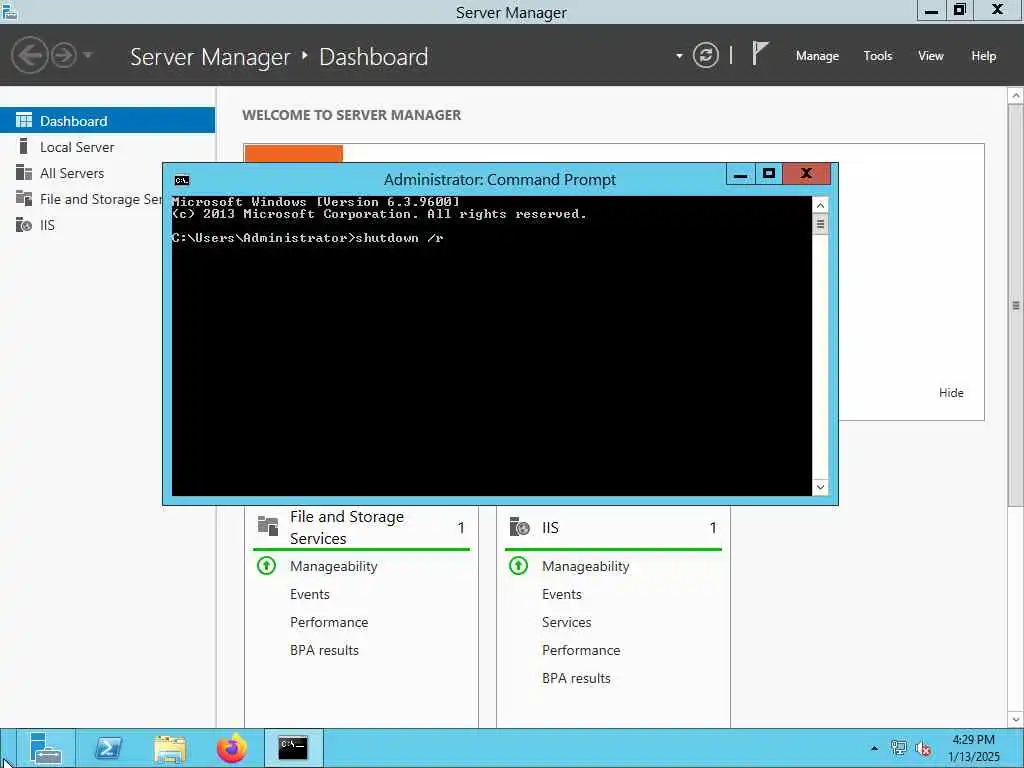Image resolution: width=1024 pixels, height=768 pixels.
Task: Open BPA results in File and Storage tile
Action: click(x=324, y=650)
